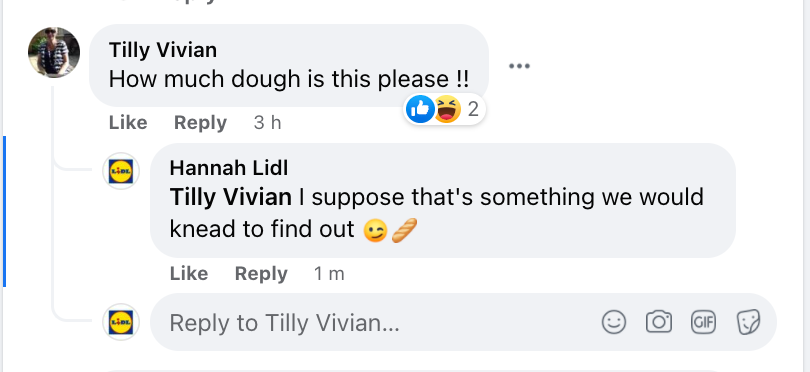Viewport: 810px width, 372px height.
Task: Like Hannah Lidl's knead reply
Action: point(189,273)
